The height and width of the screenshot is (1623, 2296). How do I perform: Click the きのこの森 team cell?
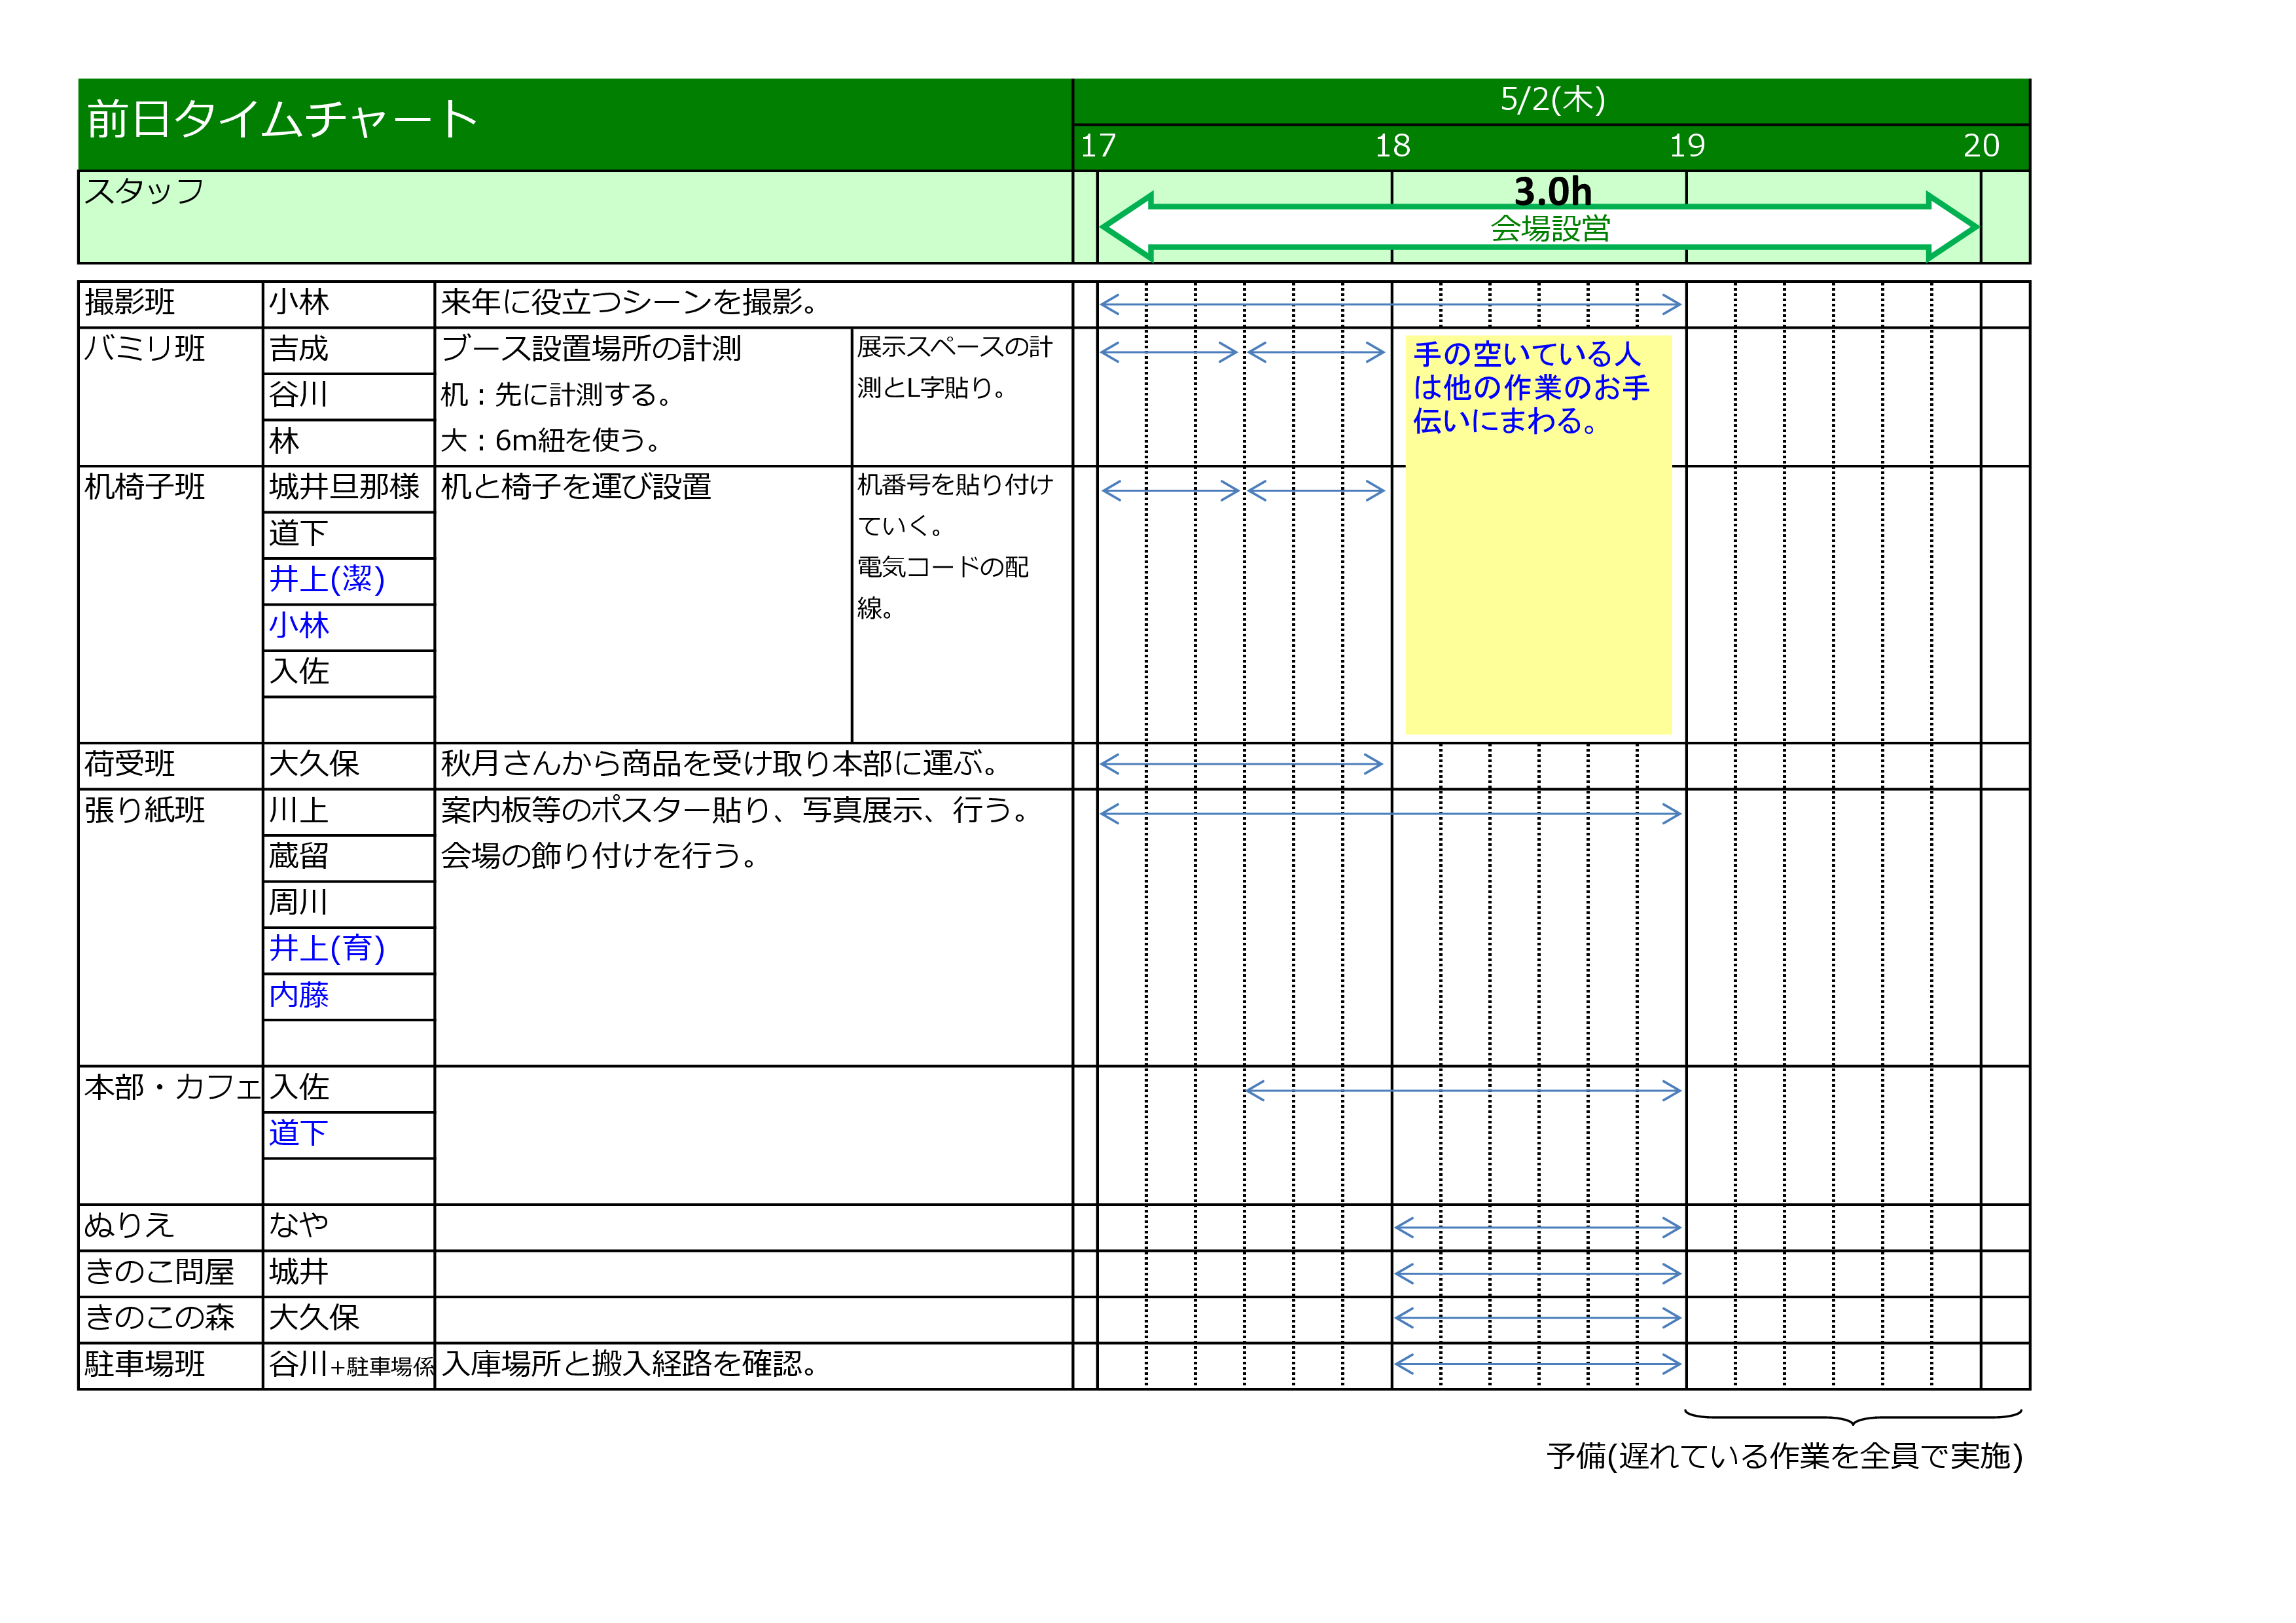pos(170,1319)
